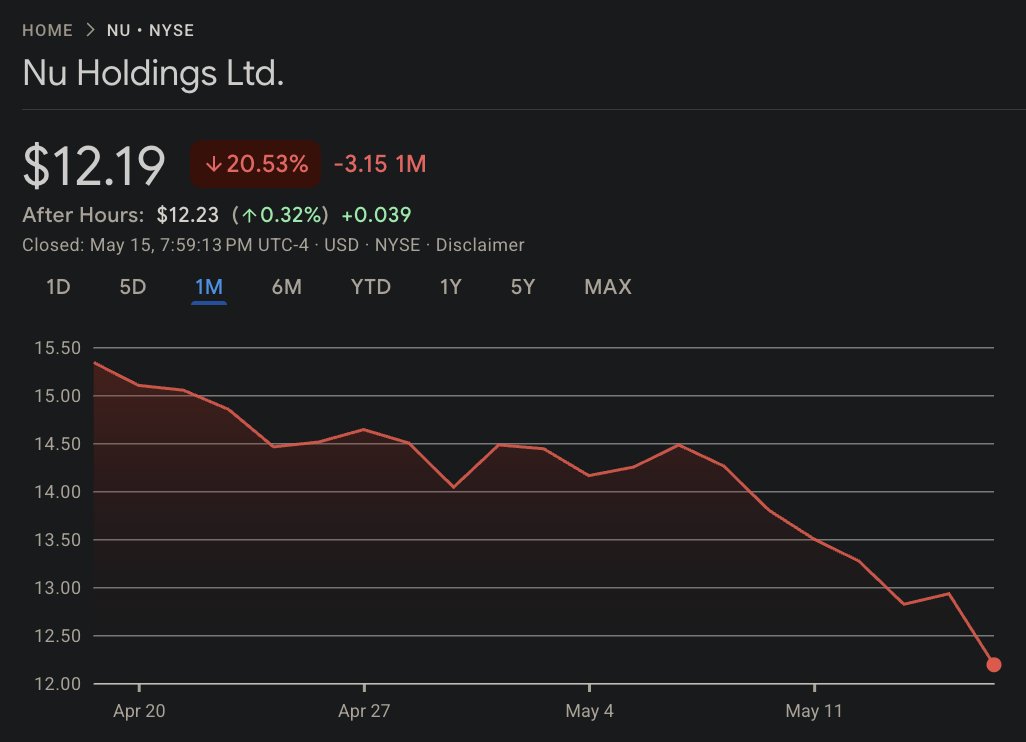Click the -3.15 1M change text

point(380,164)
